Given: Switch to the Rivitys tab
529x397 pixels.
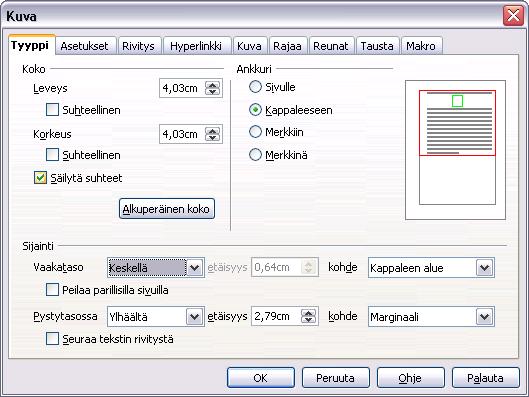Looking at the screenshot, I should (x=138, y=46).
